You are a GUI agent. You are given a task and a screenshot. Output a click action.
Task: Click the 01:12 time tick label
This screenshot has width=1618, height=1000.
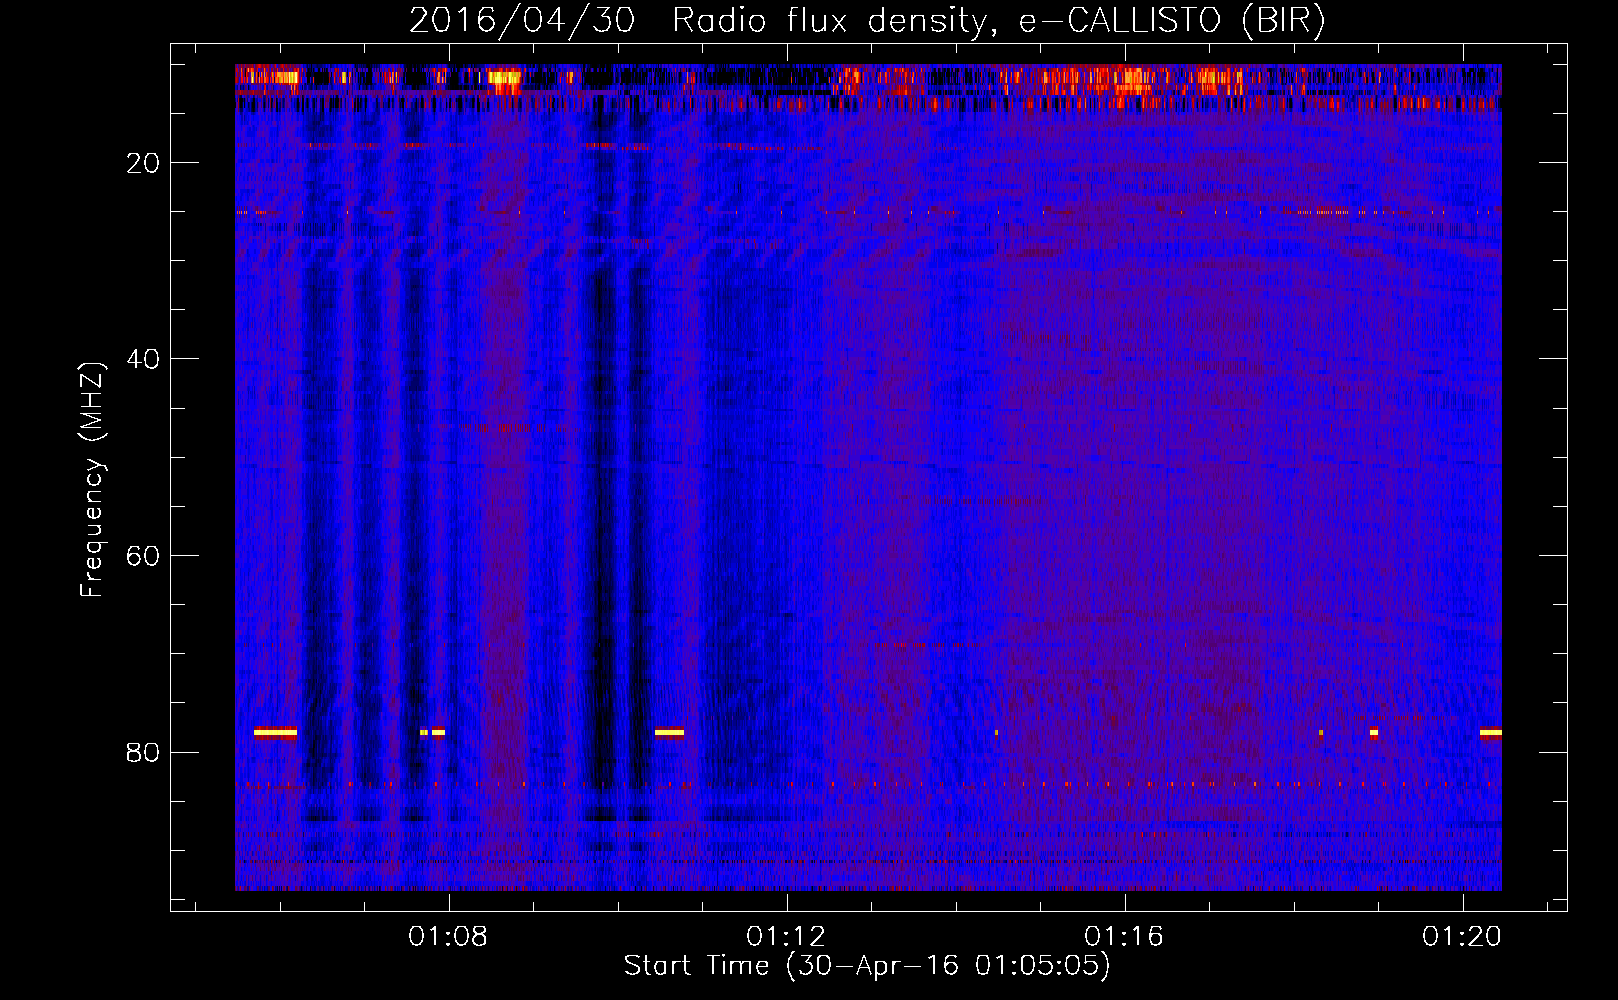(x=786, y=936)
